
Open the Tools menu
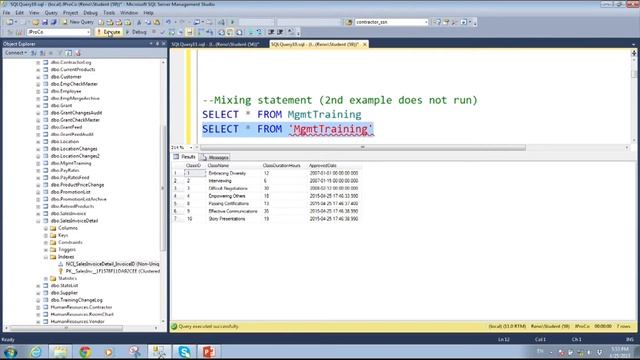(109, 13)
